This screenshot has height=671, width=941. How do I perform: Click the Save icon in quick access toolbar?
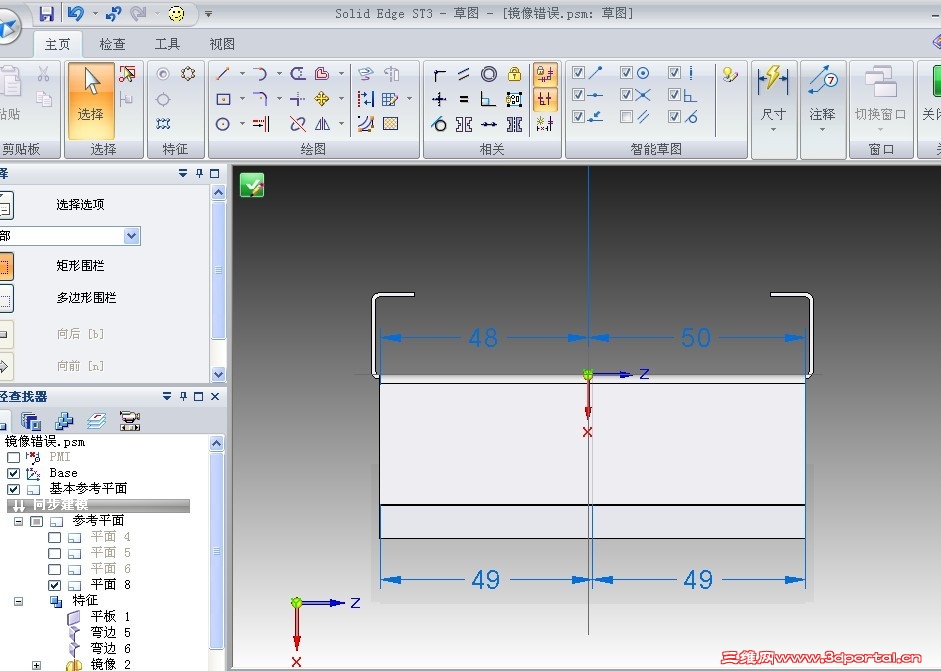(46, 13)
